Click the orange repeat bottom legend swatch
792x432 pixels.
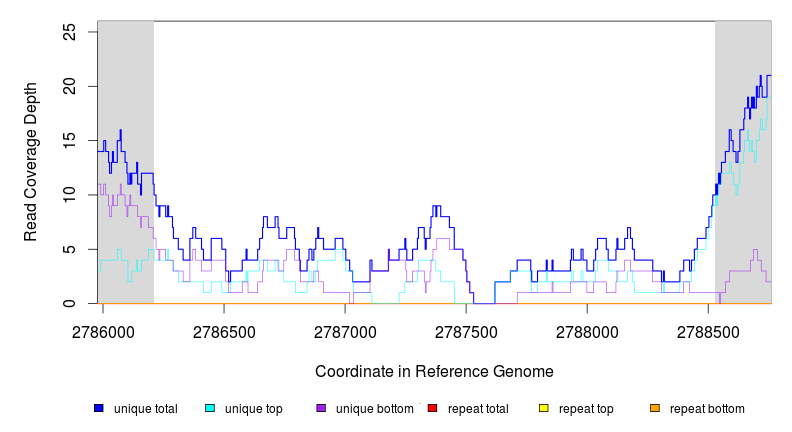point(655,409)
